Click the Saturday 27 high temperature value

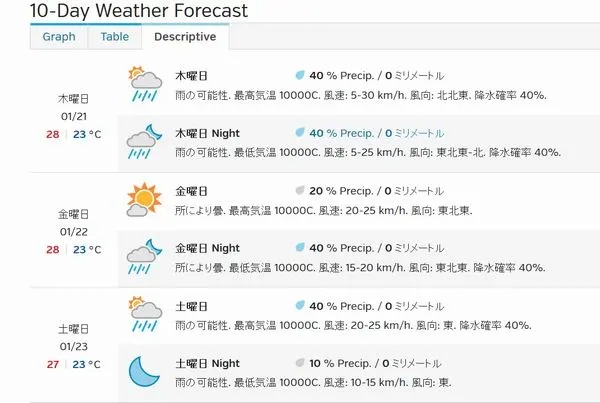point(53,364)
